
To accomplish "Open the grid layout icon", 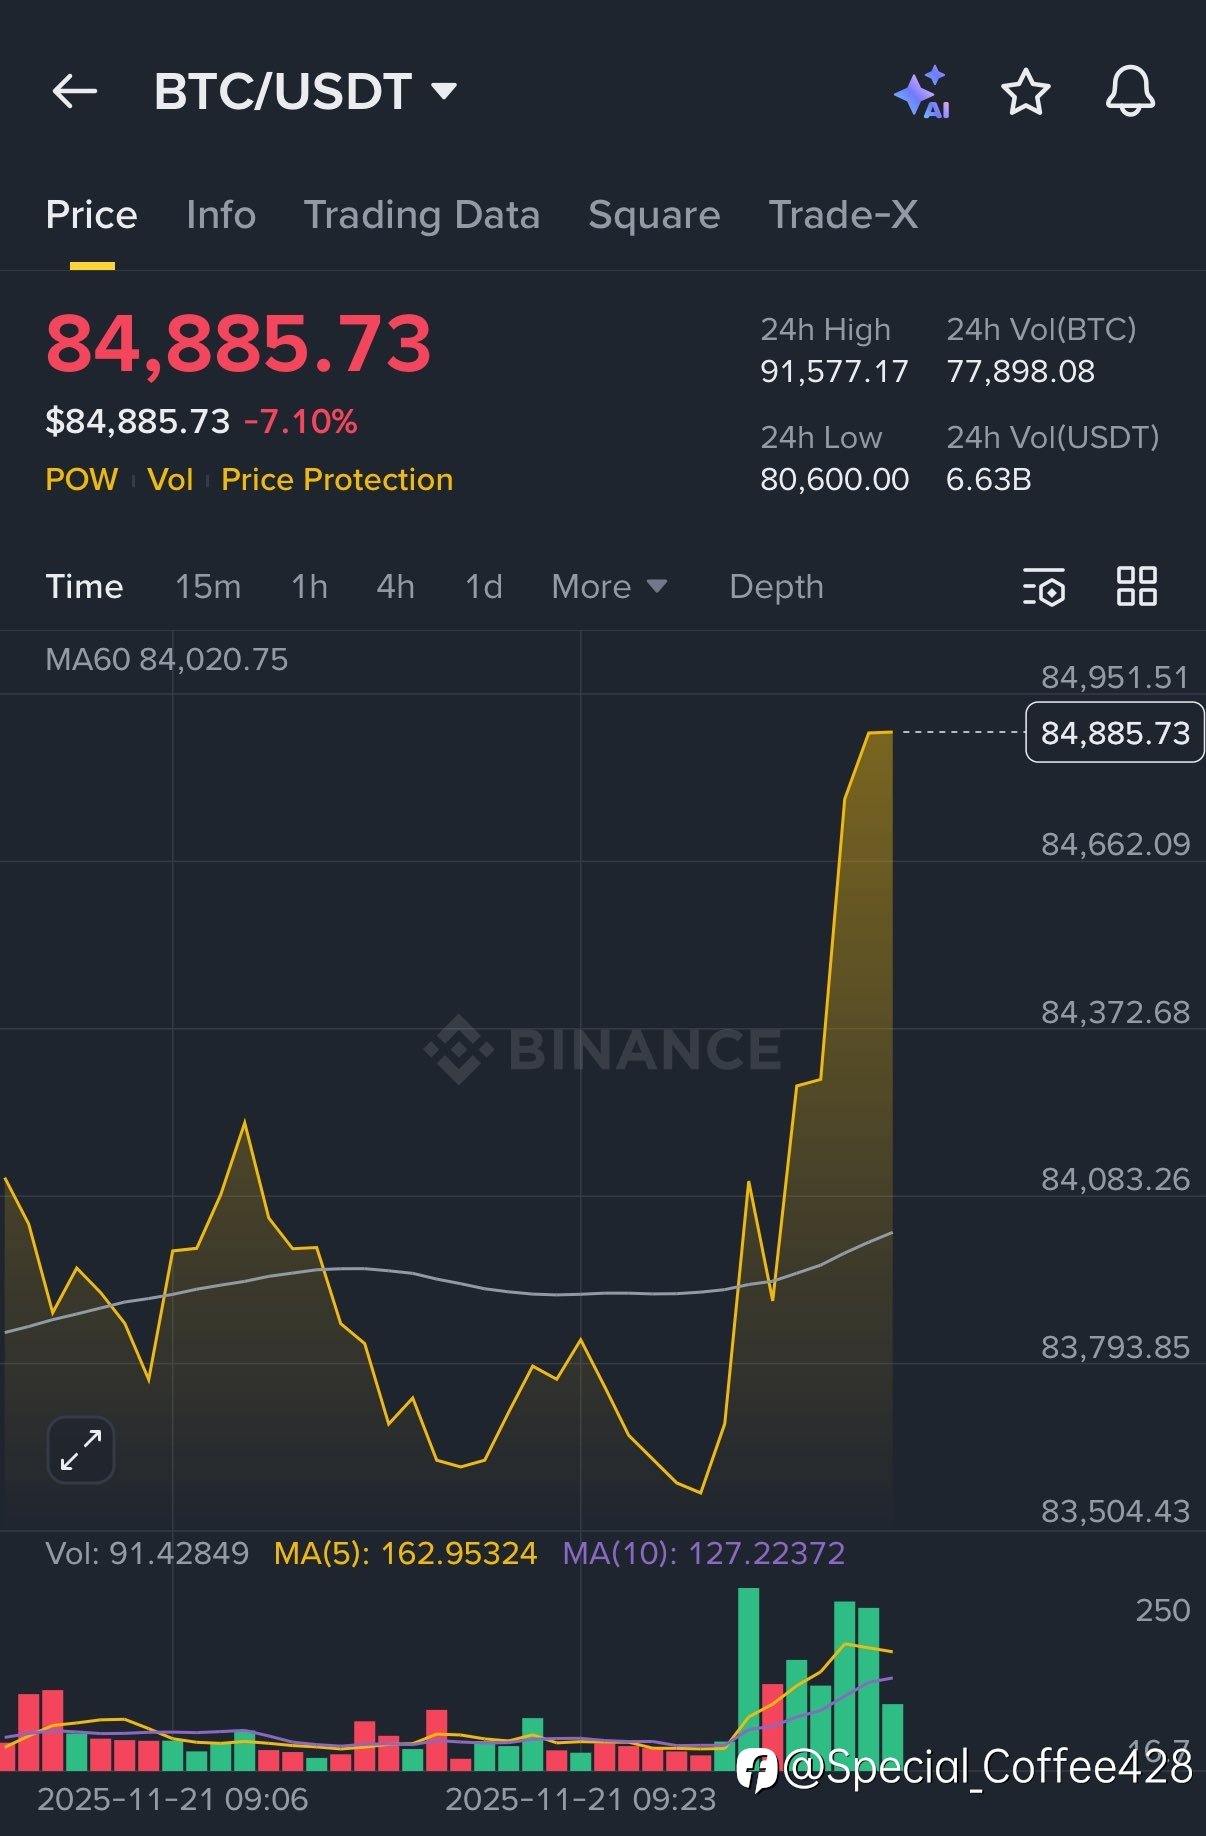I will [1136, 586].
